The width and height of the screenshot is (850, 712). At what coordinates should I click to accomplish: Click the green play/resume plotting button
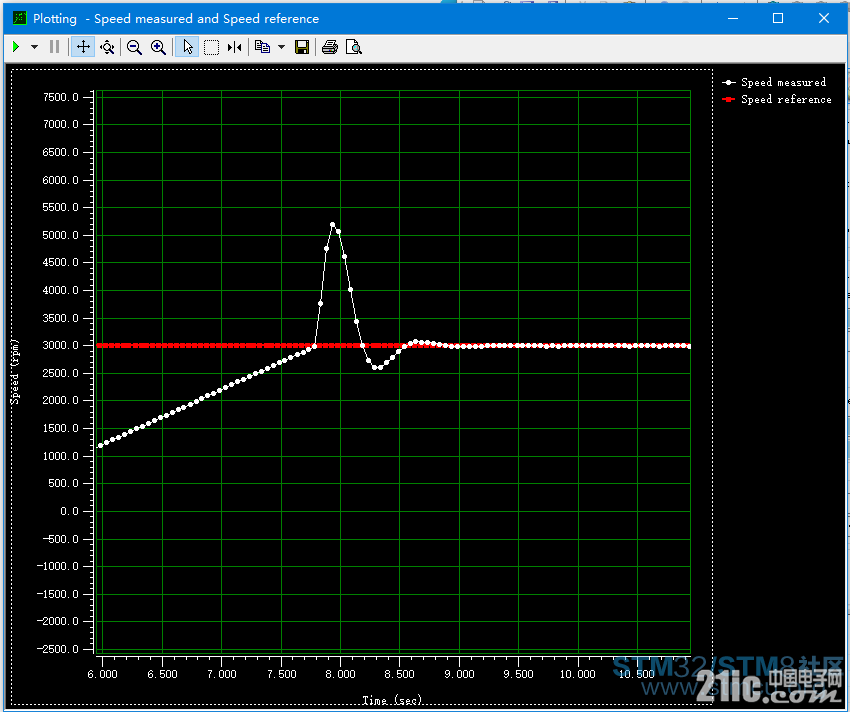16,47
